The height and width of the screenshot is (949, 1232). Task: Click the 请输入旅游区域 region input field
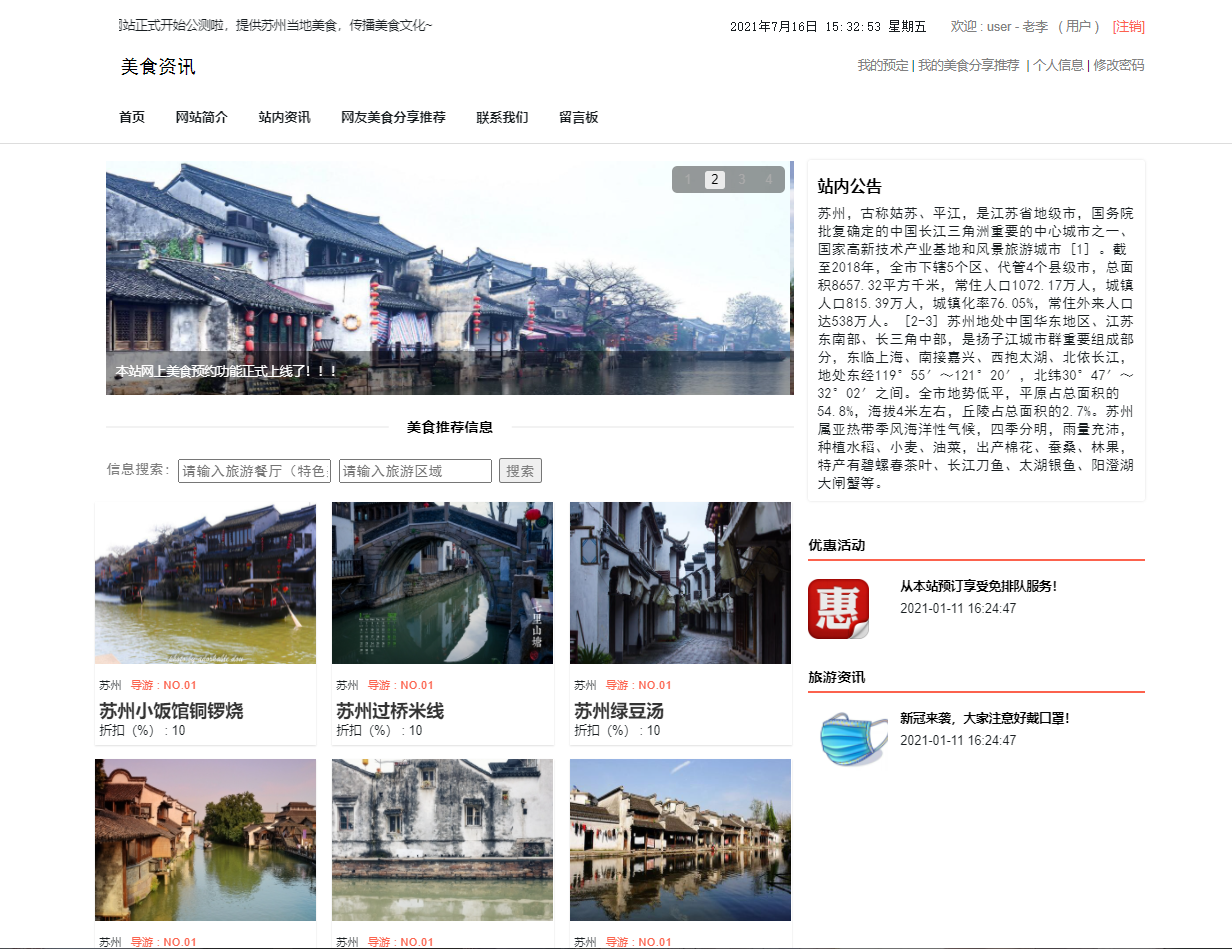[x=414, y=470]
